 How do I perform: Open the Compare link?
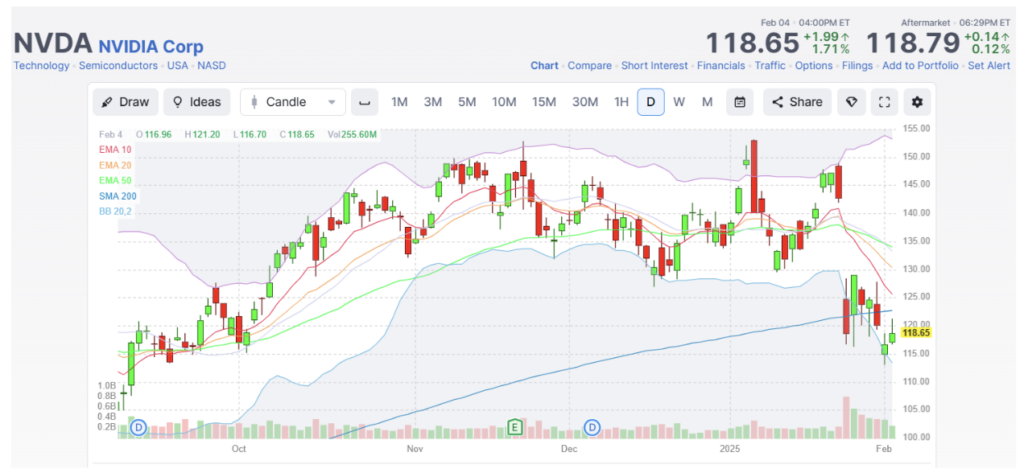[590, 65]
